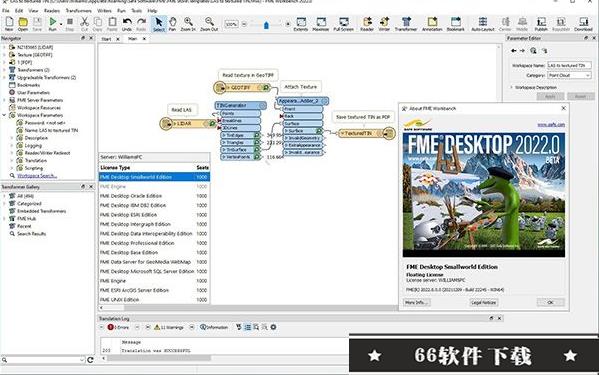Viewport: 599px width, 375px height.
Task: Open the Category dropdown in Parameter Editor
Action: pos(570,75)
